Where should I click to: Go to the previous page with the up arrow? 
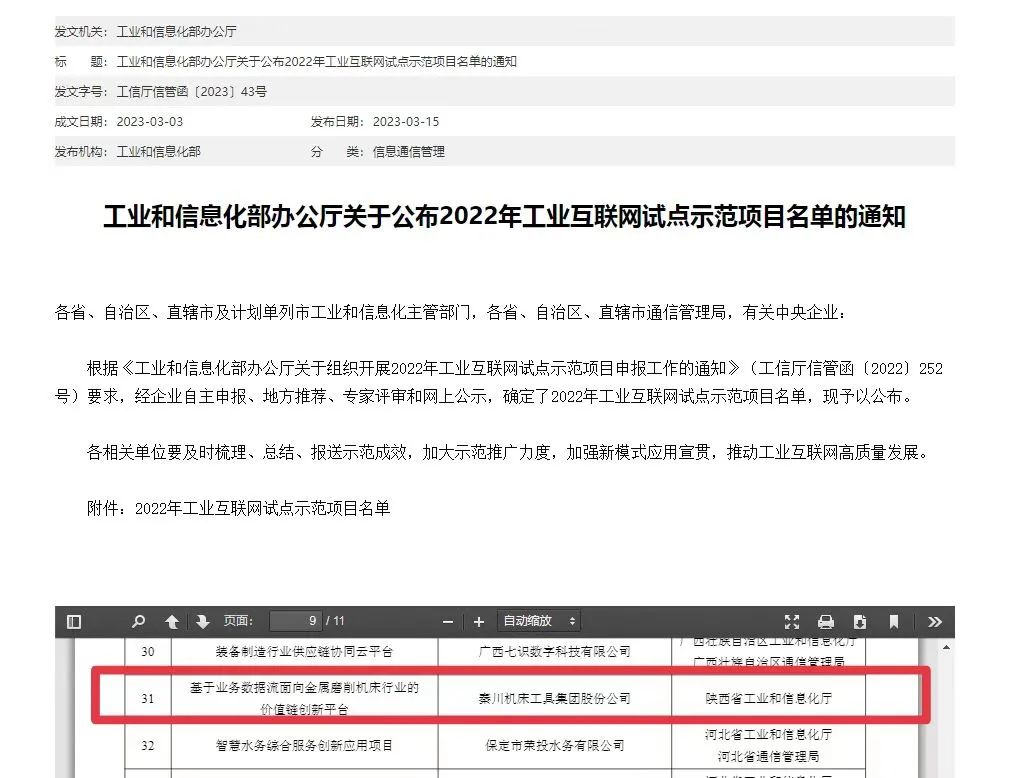coord(170,621)
